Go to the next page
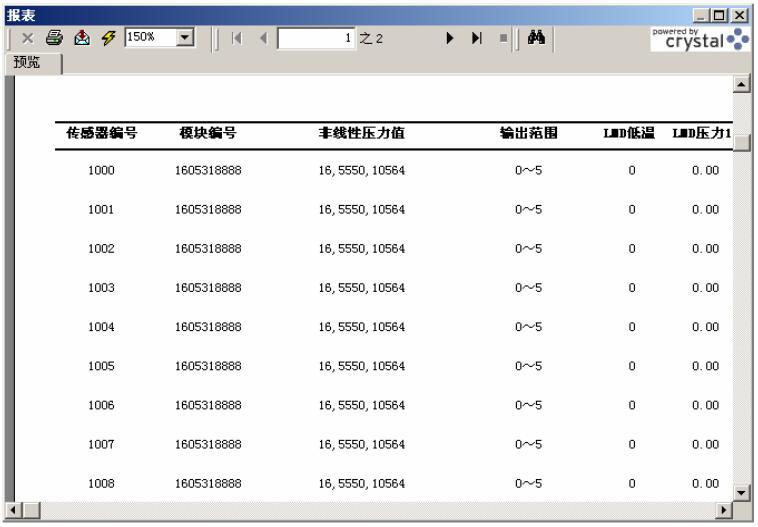The image size is (758, 527). pyautogui.click(x=450, y=38)
